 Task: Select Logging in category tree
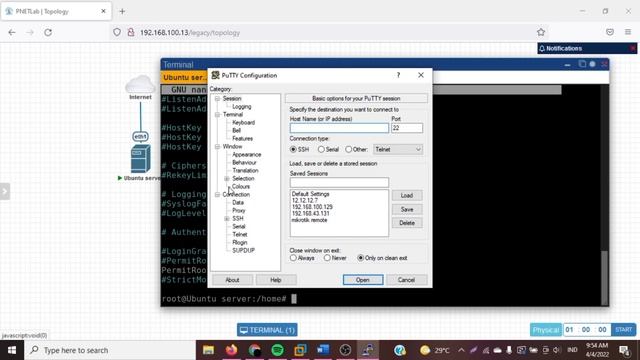click(242, 107)
